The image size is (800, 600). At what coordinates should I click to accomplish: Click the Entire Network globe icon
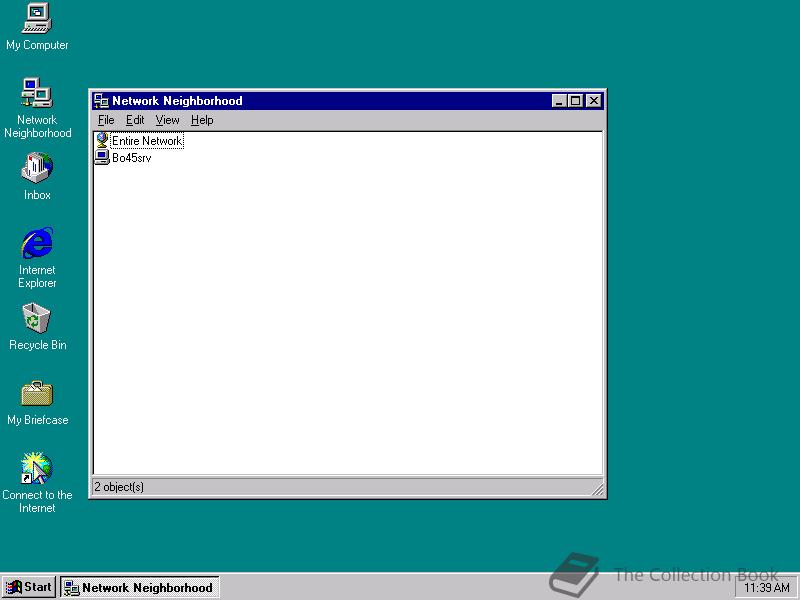102,140
